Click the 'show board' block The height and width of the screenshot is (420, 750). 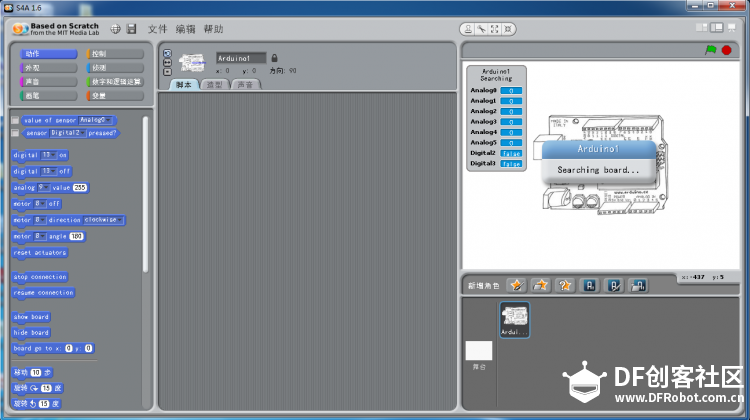(31, 317)
